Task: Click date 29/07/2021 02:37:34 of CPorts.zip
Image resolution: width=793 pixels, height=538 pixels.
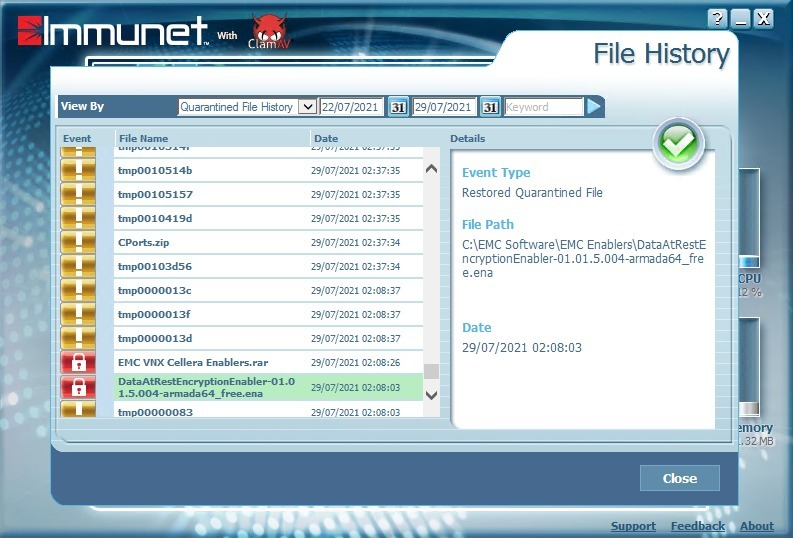Action: pos(355,243)
